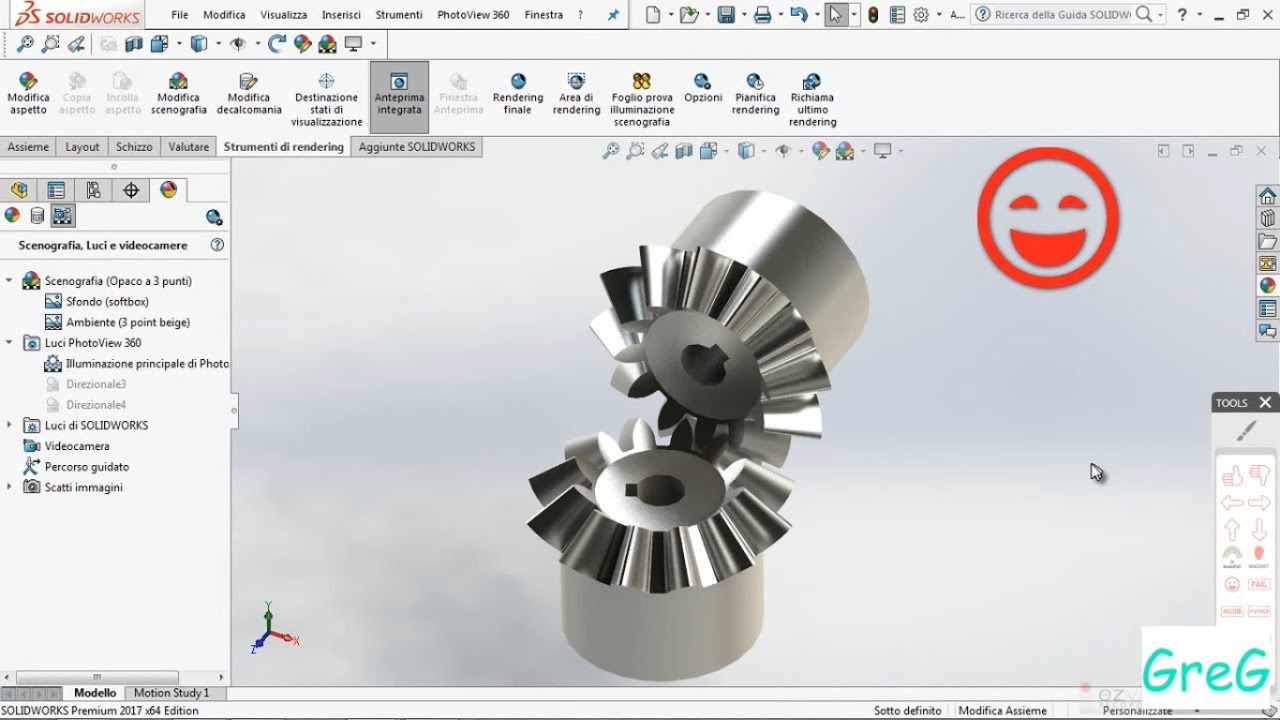Image resolution: width=1280 pixels, height=720 pixels.
Task: Click Destinazione stati di visualizzazione
Action: click(327, 100)
